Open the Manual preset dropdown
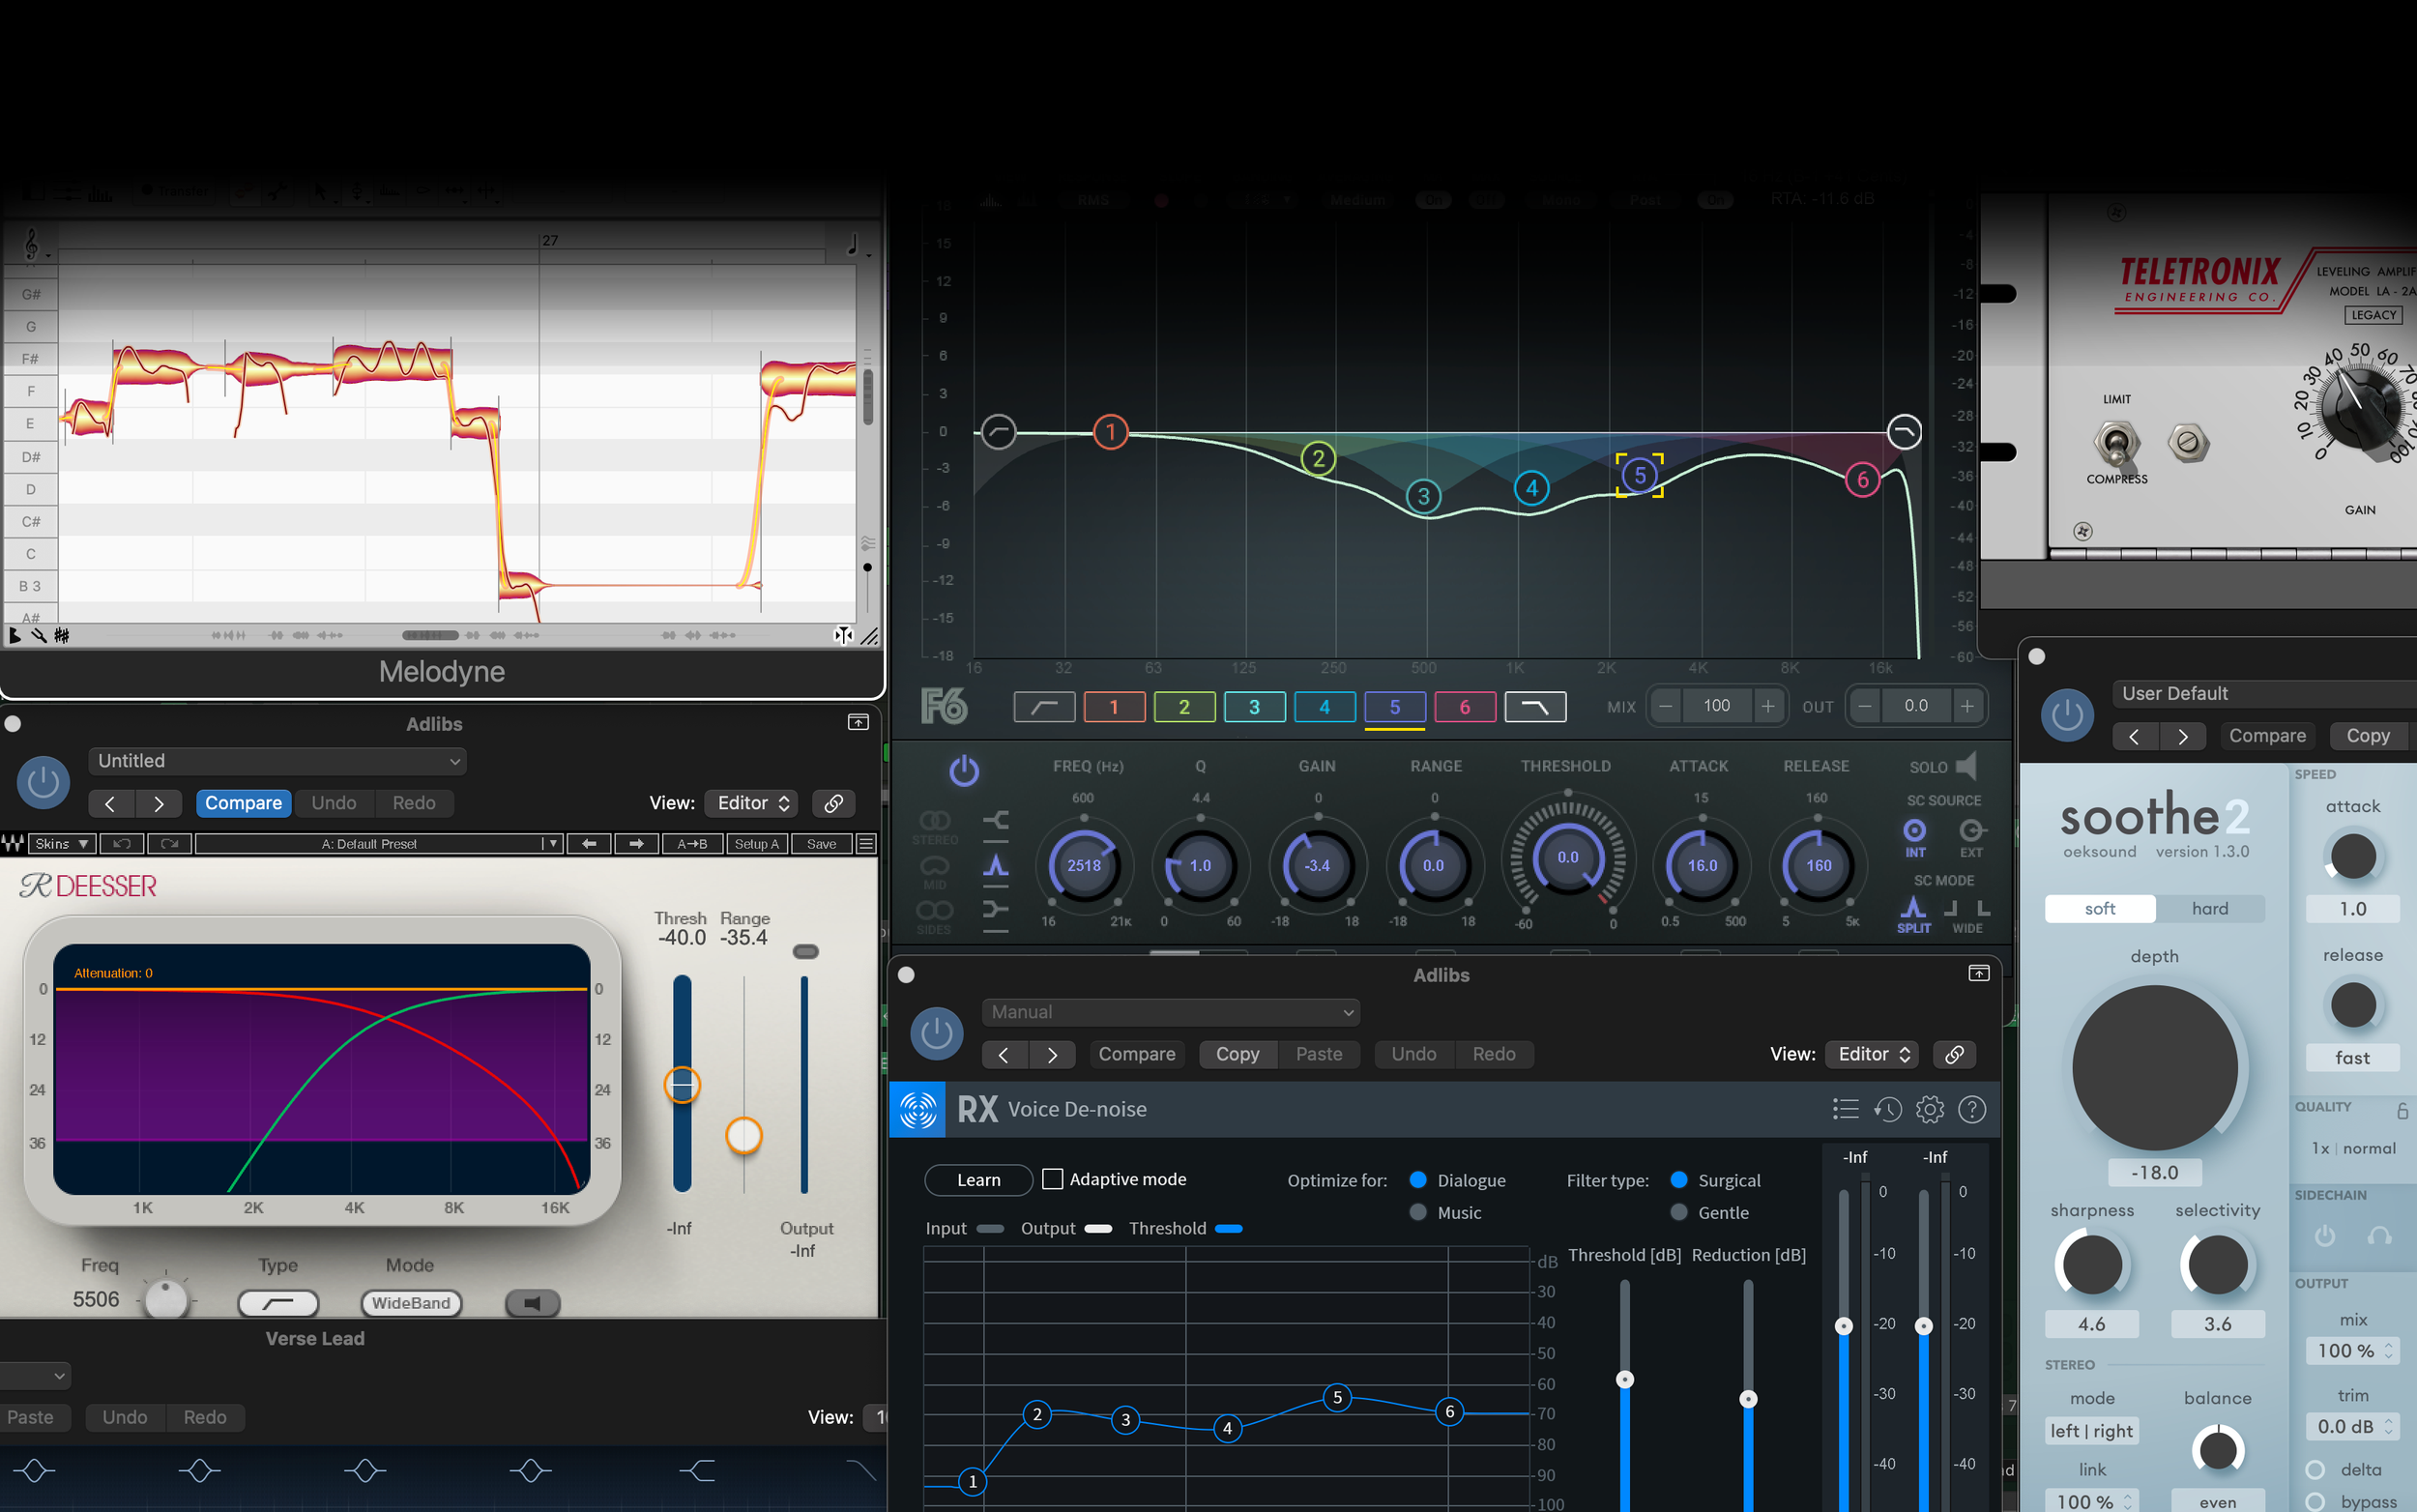Image resolution: width=2417 pixels, height=1512 pixels. pos(1170,1012)
